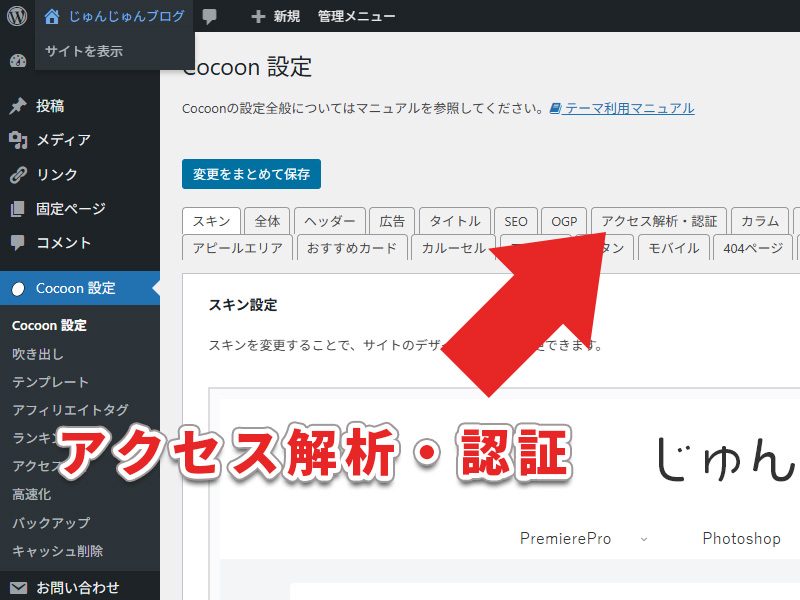Switch to the おすすめカード tab

[352, 248]
